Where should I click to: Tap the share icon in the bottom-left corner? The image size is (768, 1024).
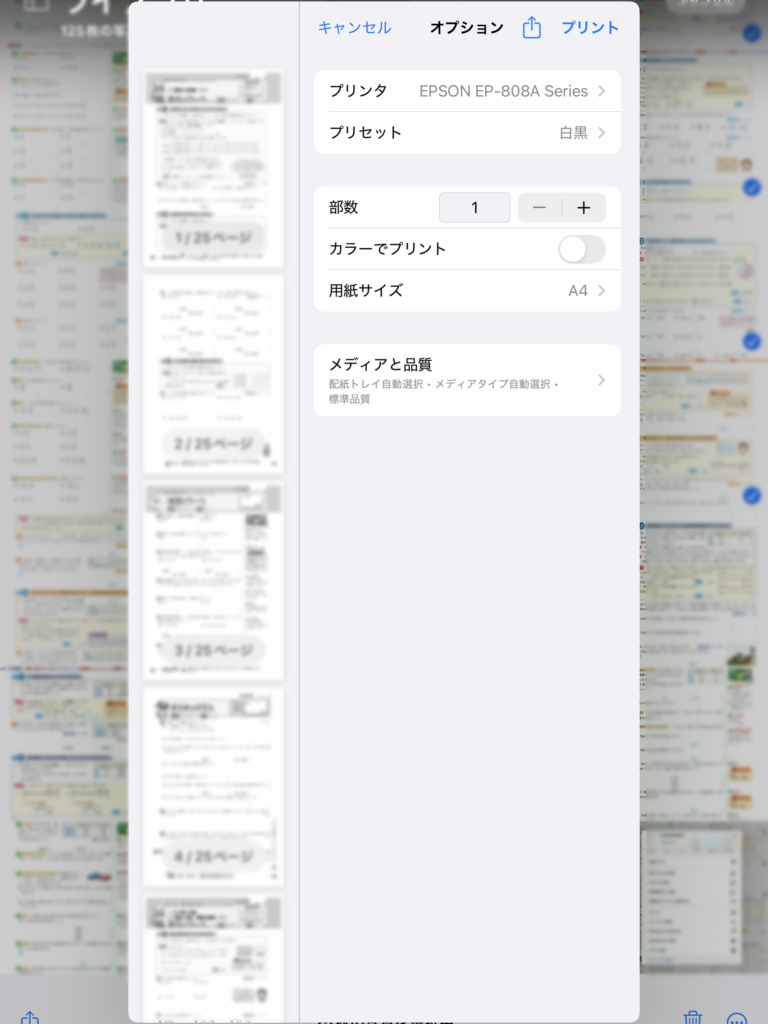coord(30,1017)
